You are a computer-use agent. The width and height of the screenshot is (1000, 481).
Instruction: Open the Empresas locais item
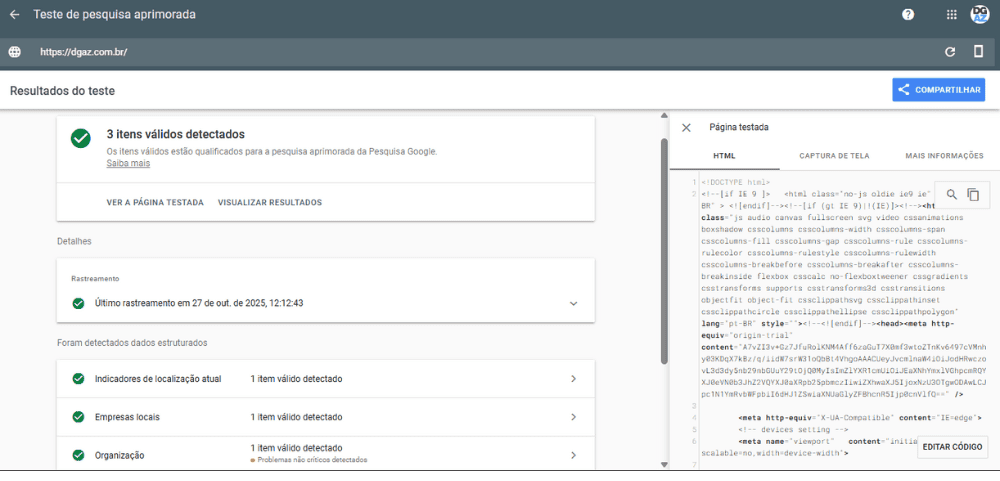click(x=573, y=417)
